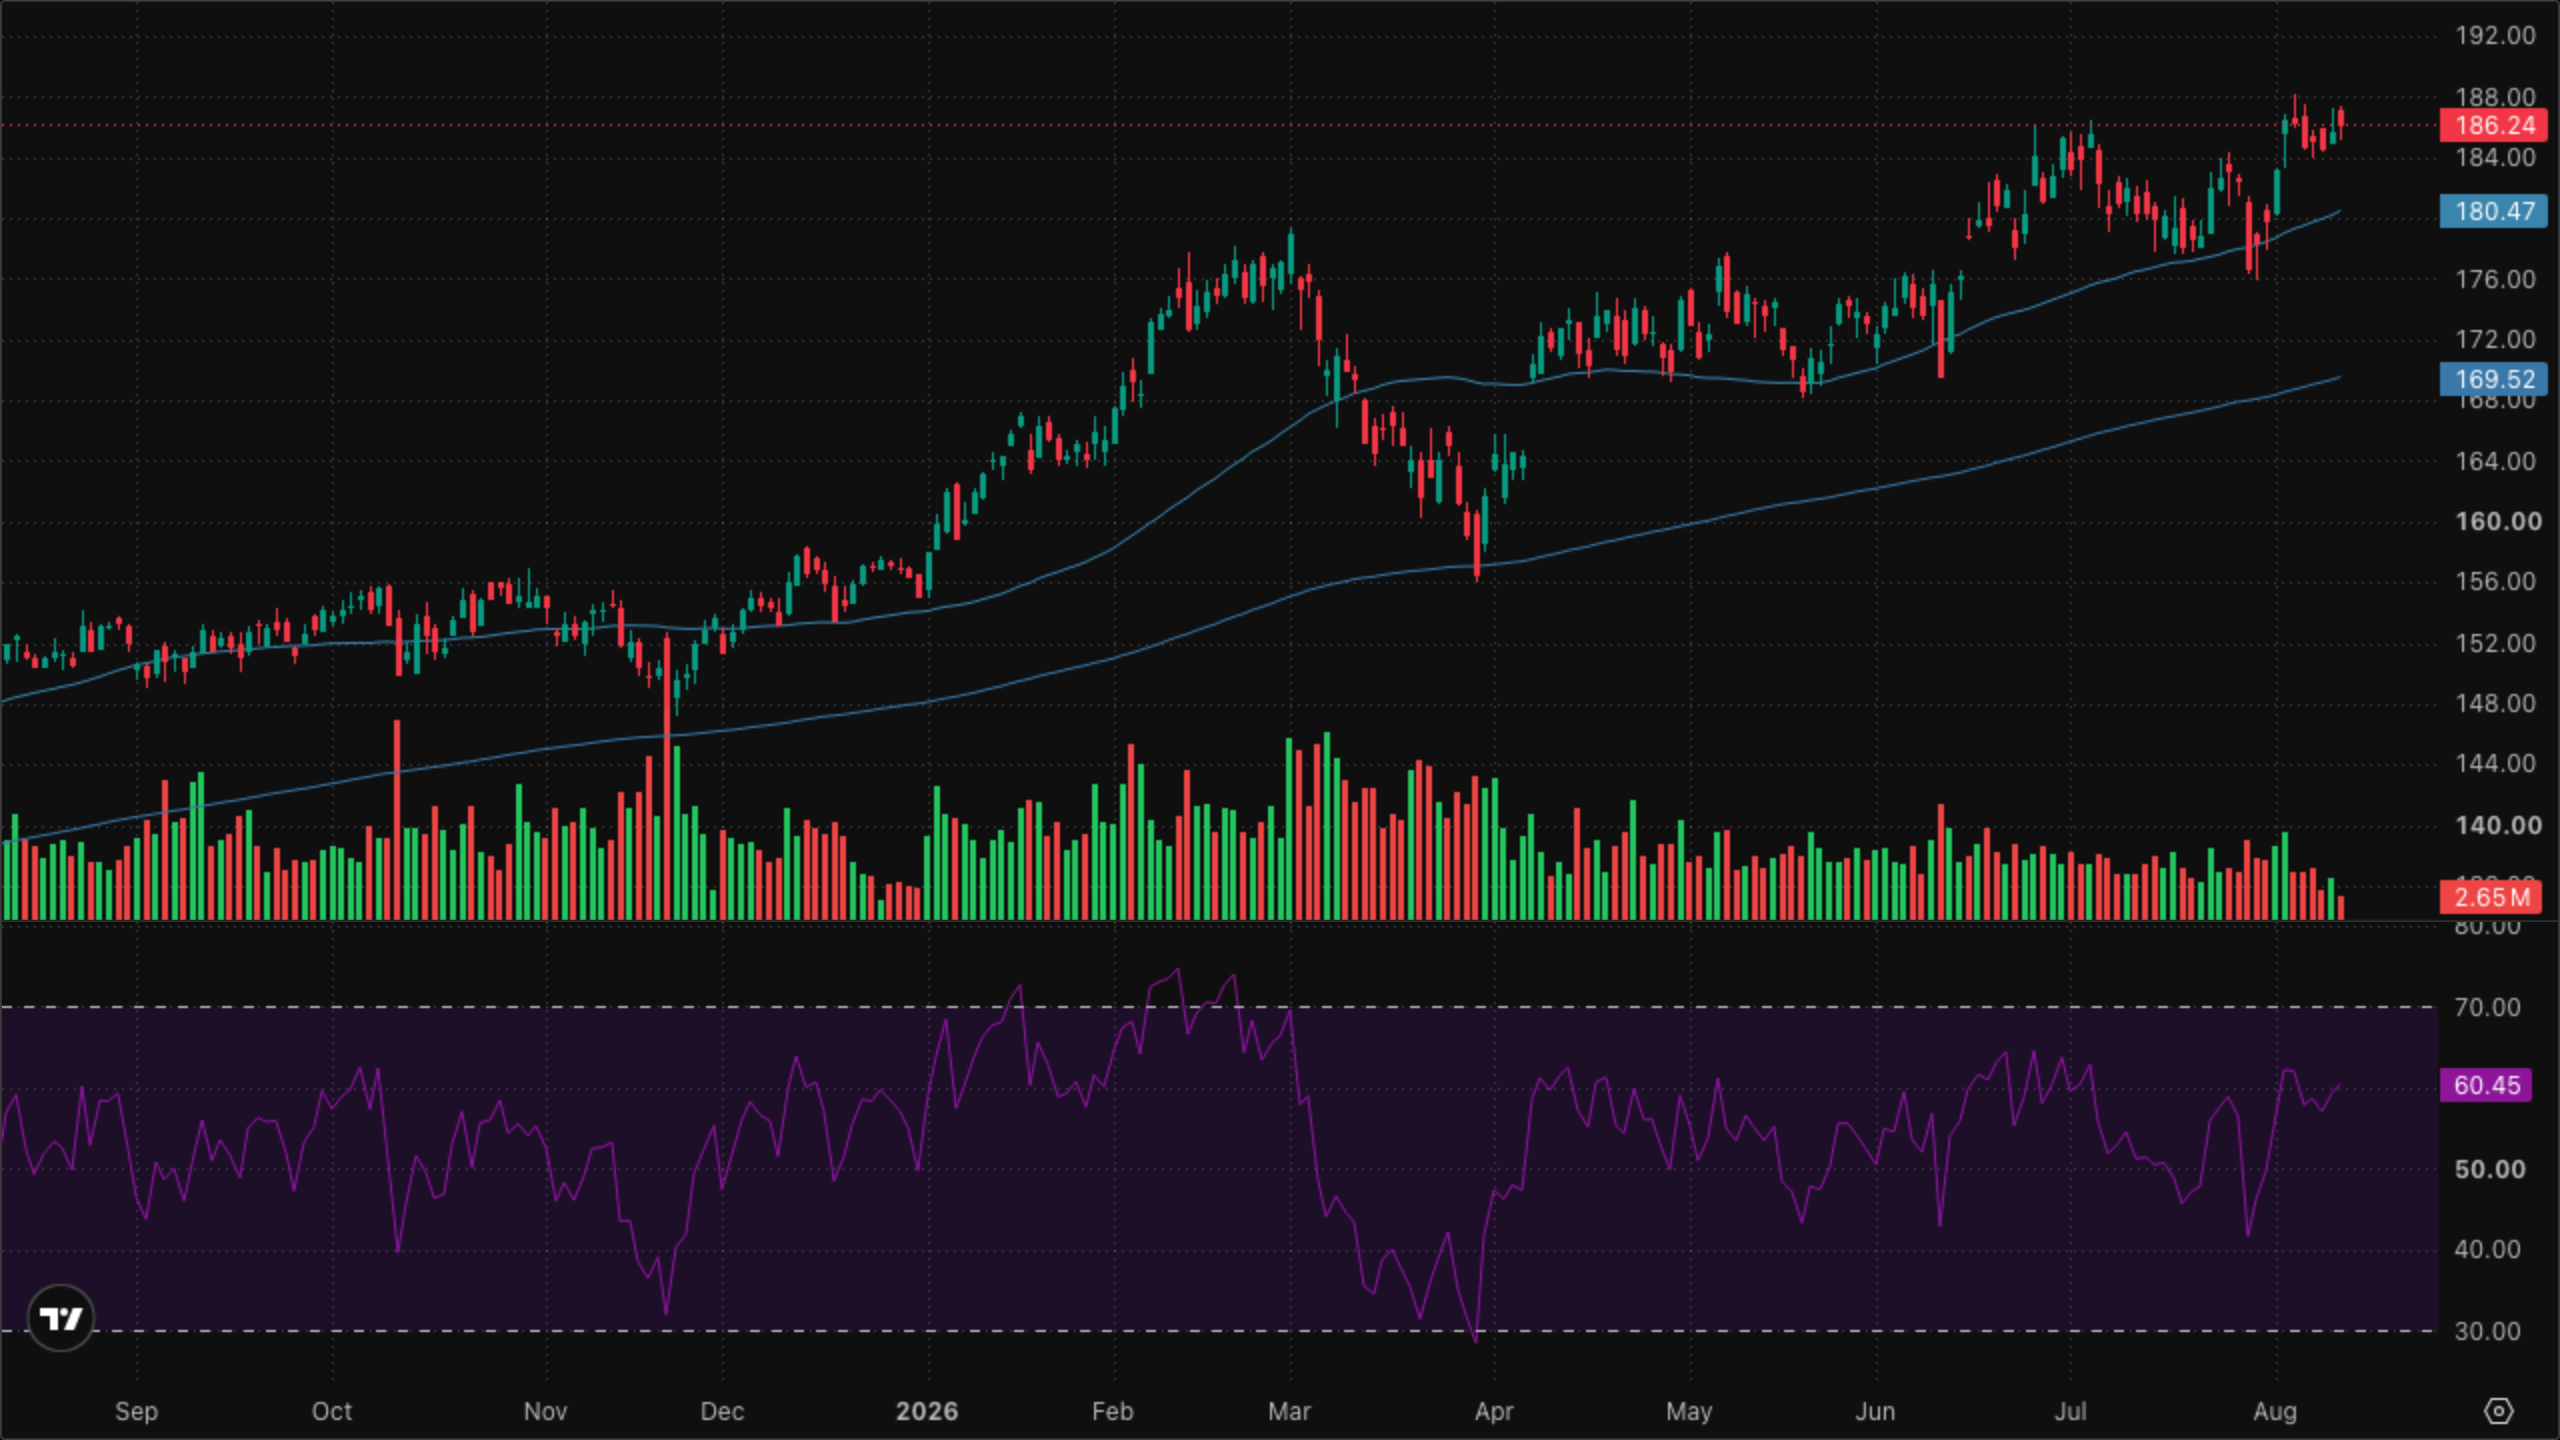Click the 160.00 price axis label
The height and width of the screenshot is (1440, 2560).
point(2498,521)
